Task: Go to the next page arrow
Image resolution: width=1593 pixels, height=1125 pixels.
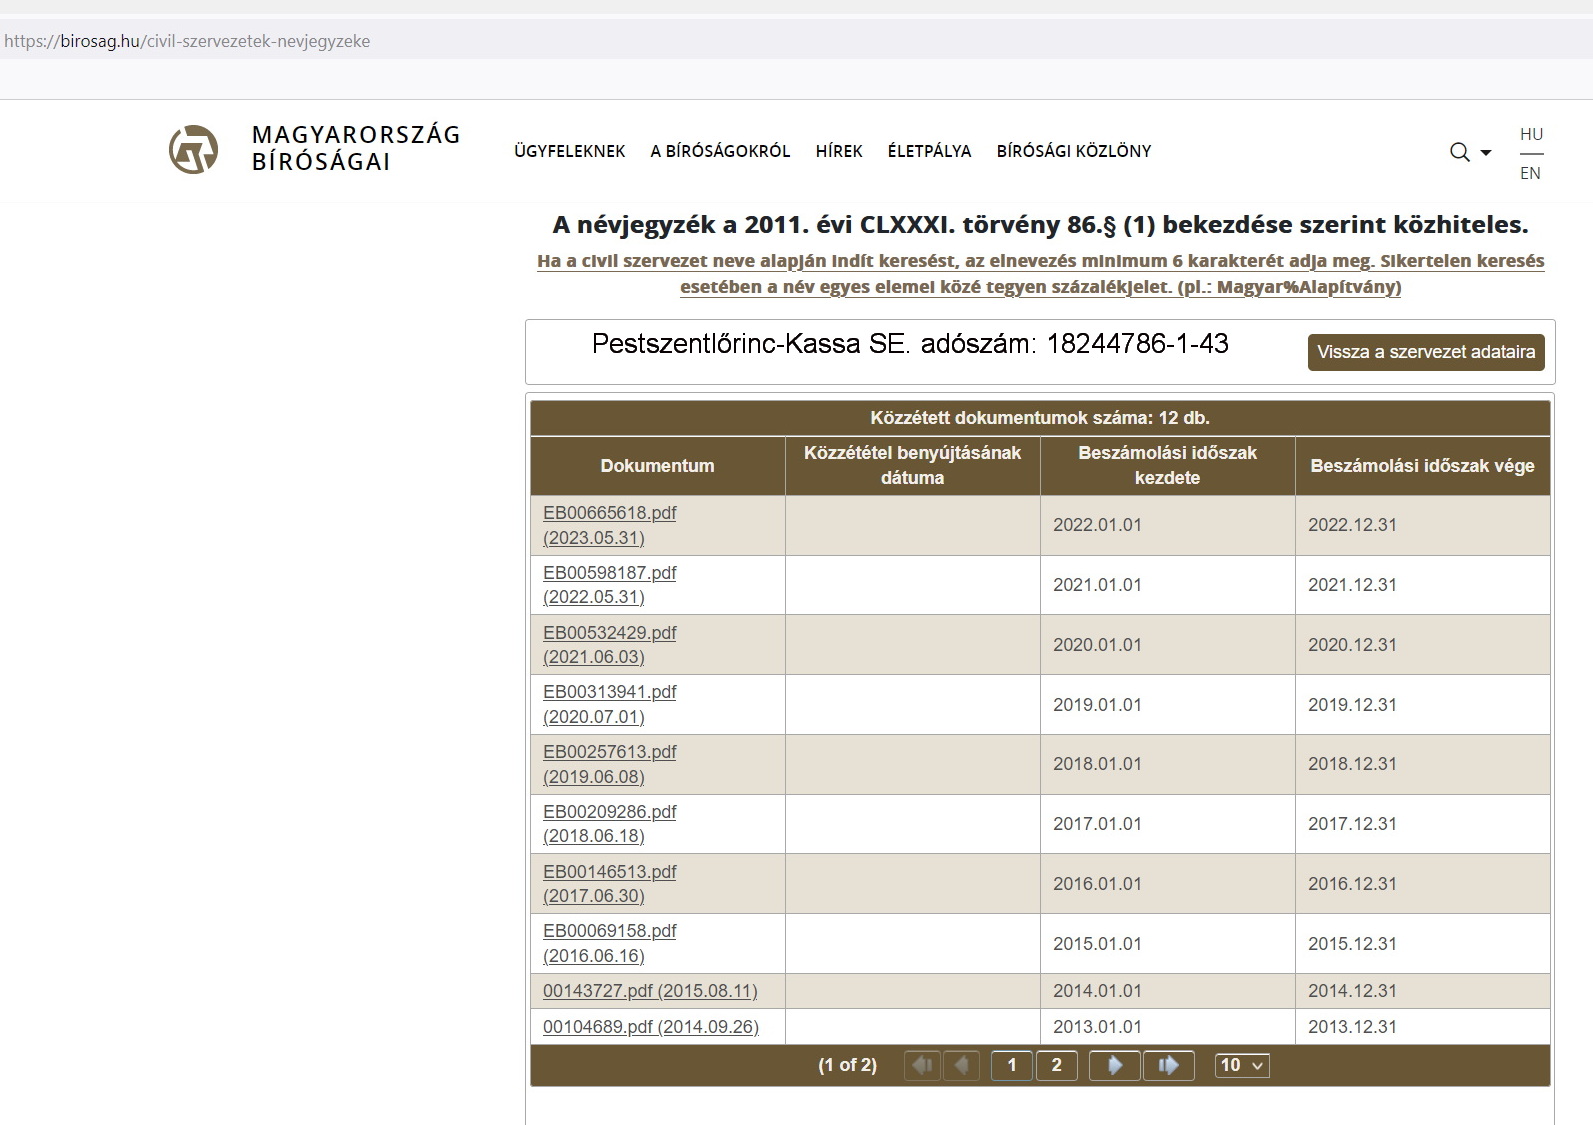Action: pos(1113,1066)
